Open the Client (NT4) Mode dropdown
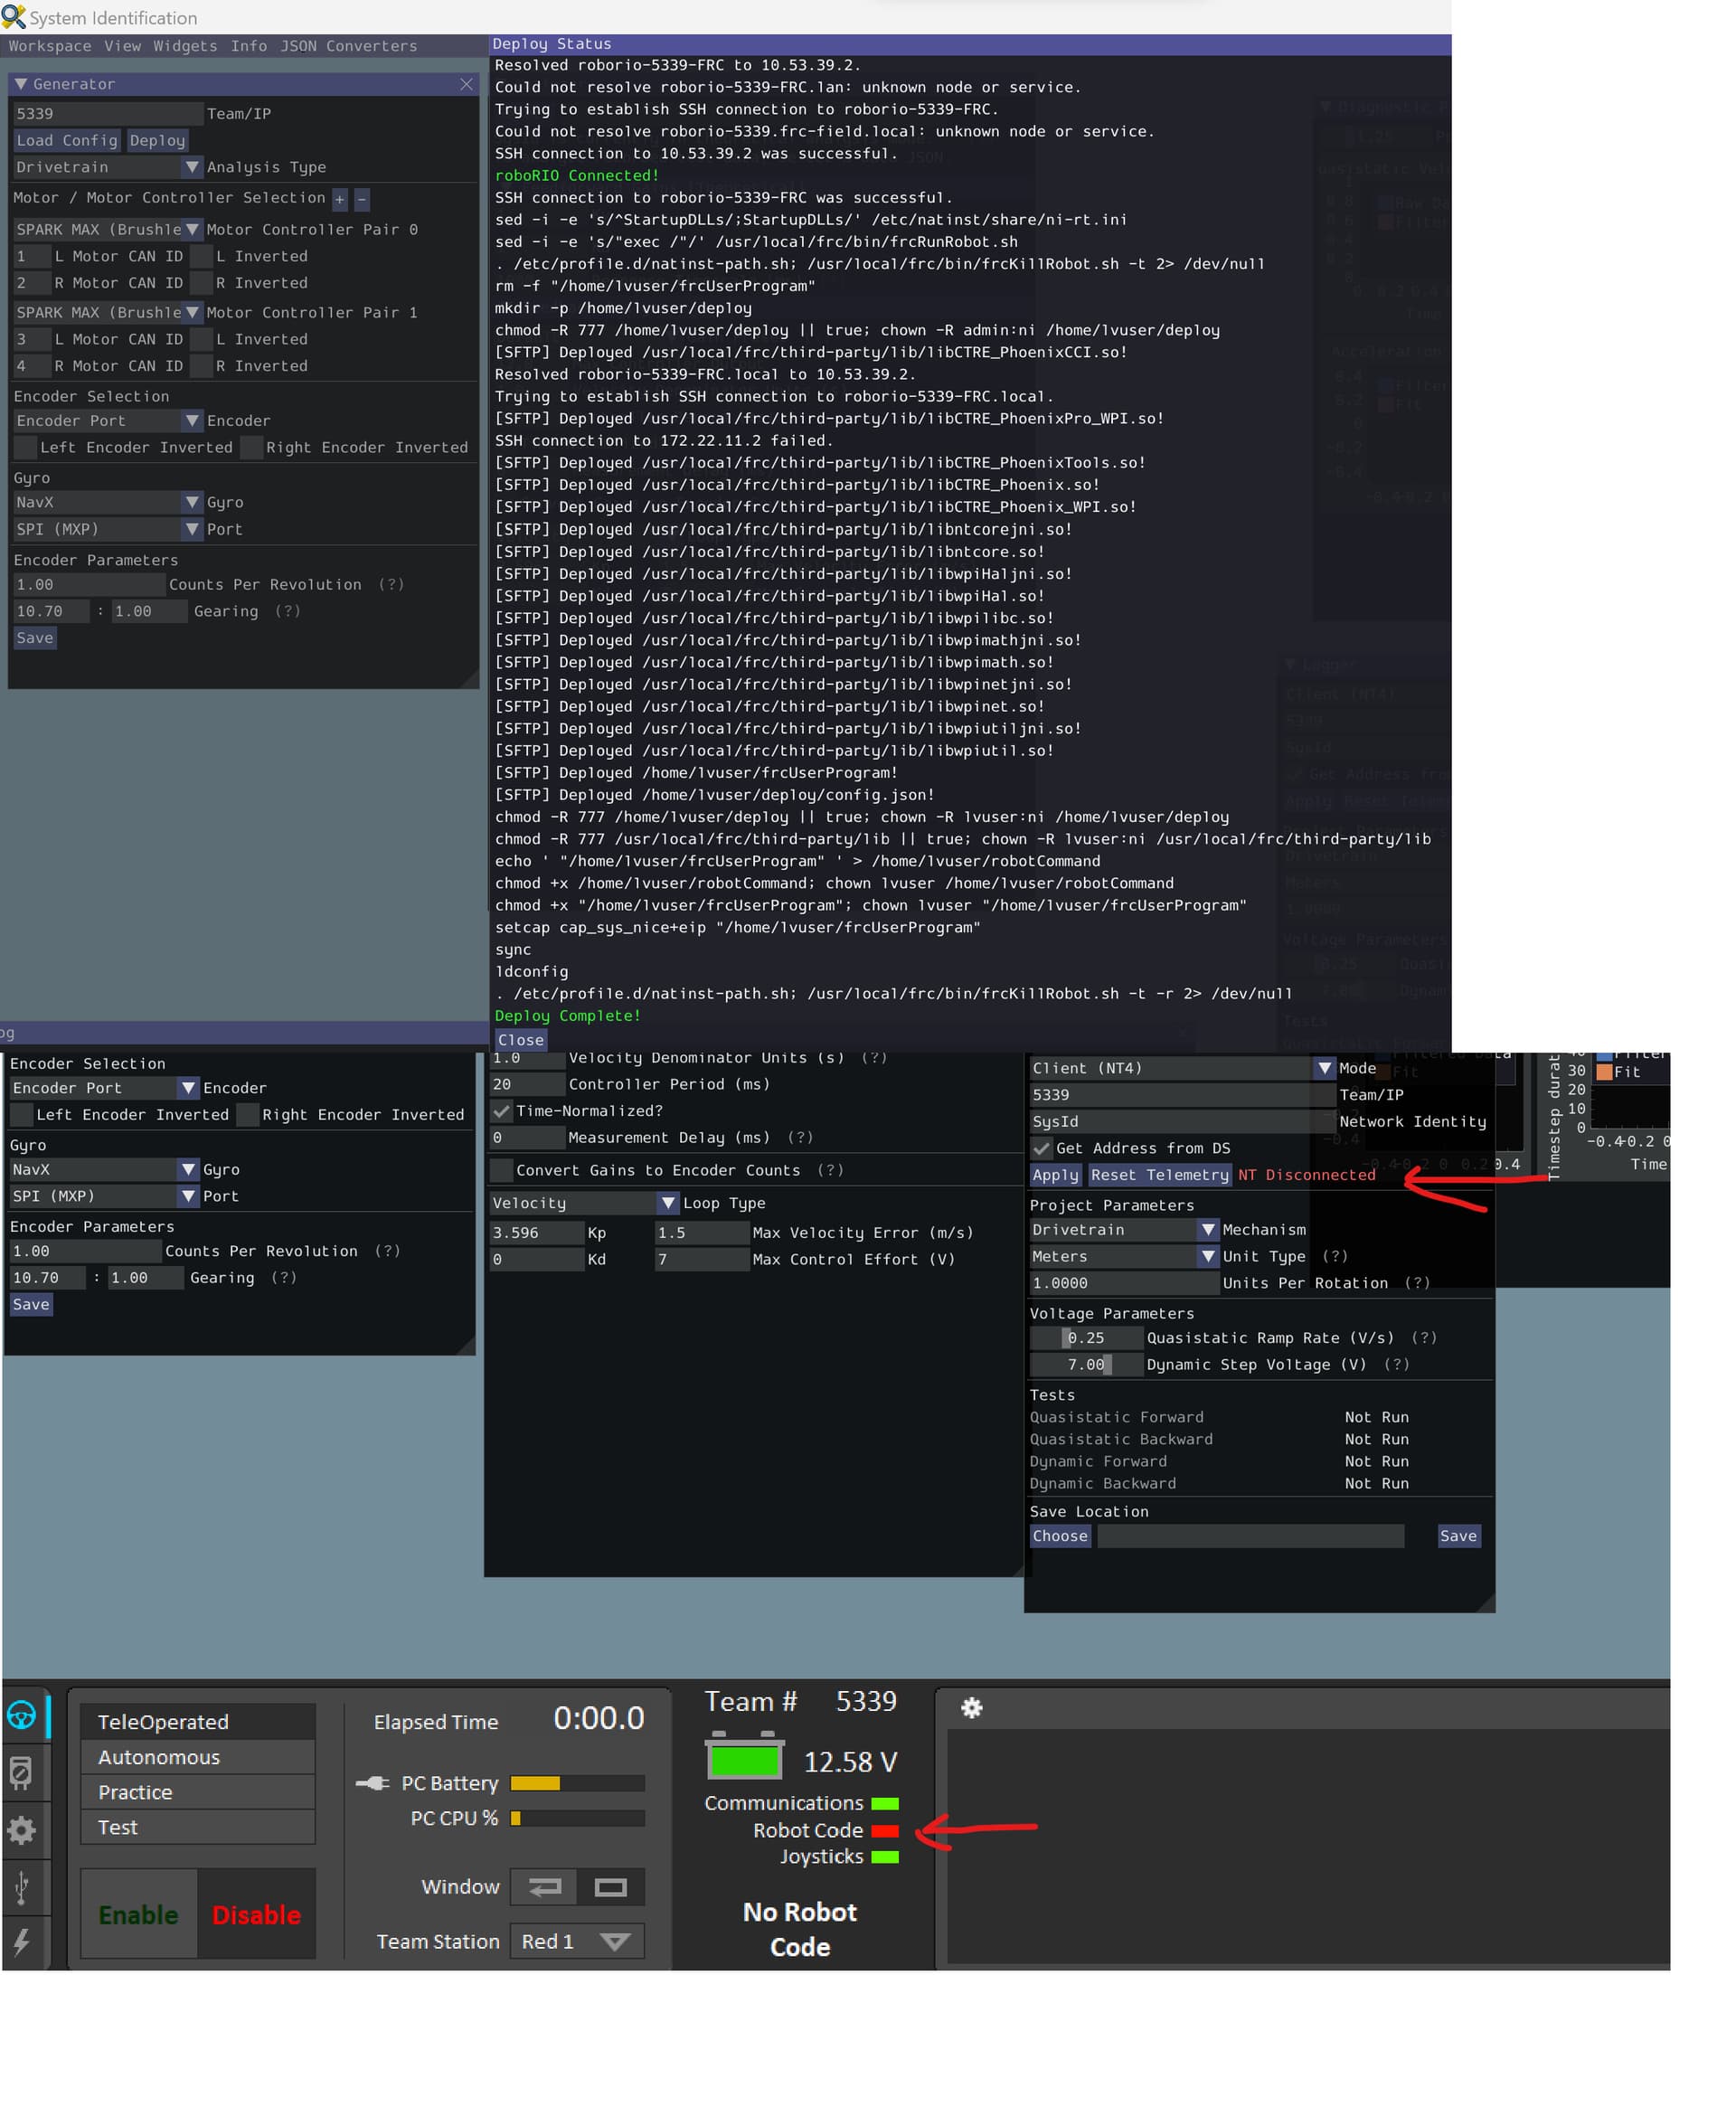The image size is (1736, 2107). 1183,1068
